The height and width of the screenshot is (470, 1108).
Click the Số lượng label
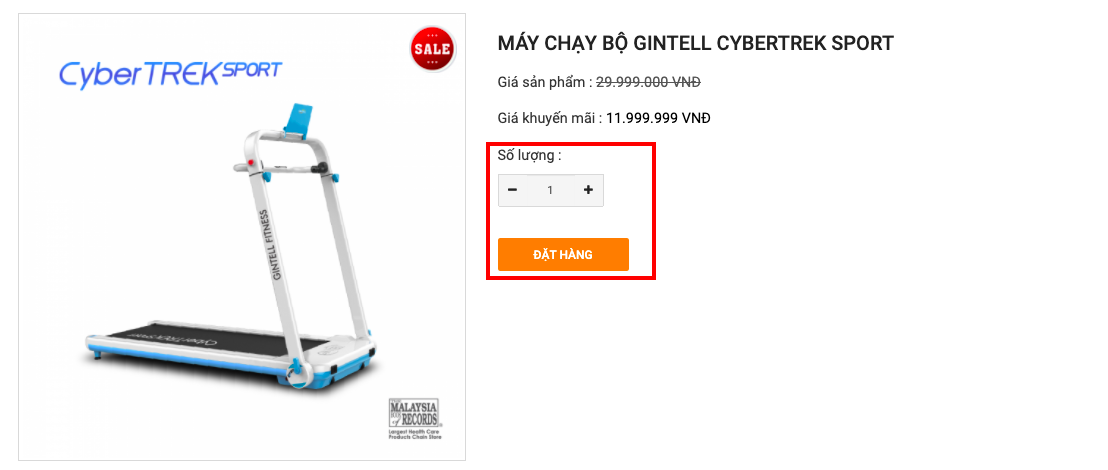pyautogui.click(x=529, y=155)
